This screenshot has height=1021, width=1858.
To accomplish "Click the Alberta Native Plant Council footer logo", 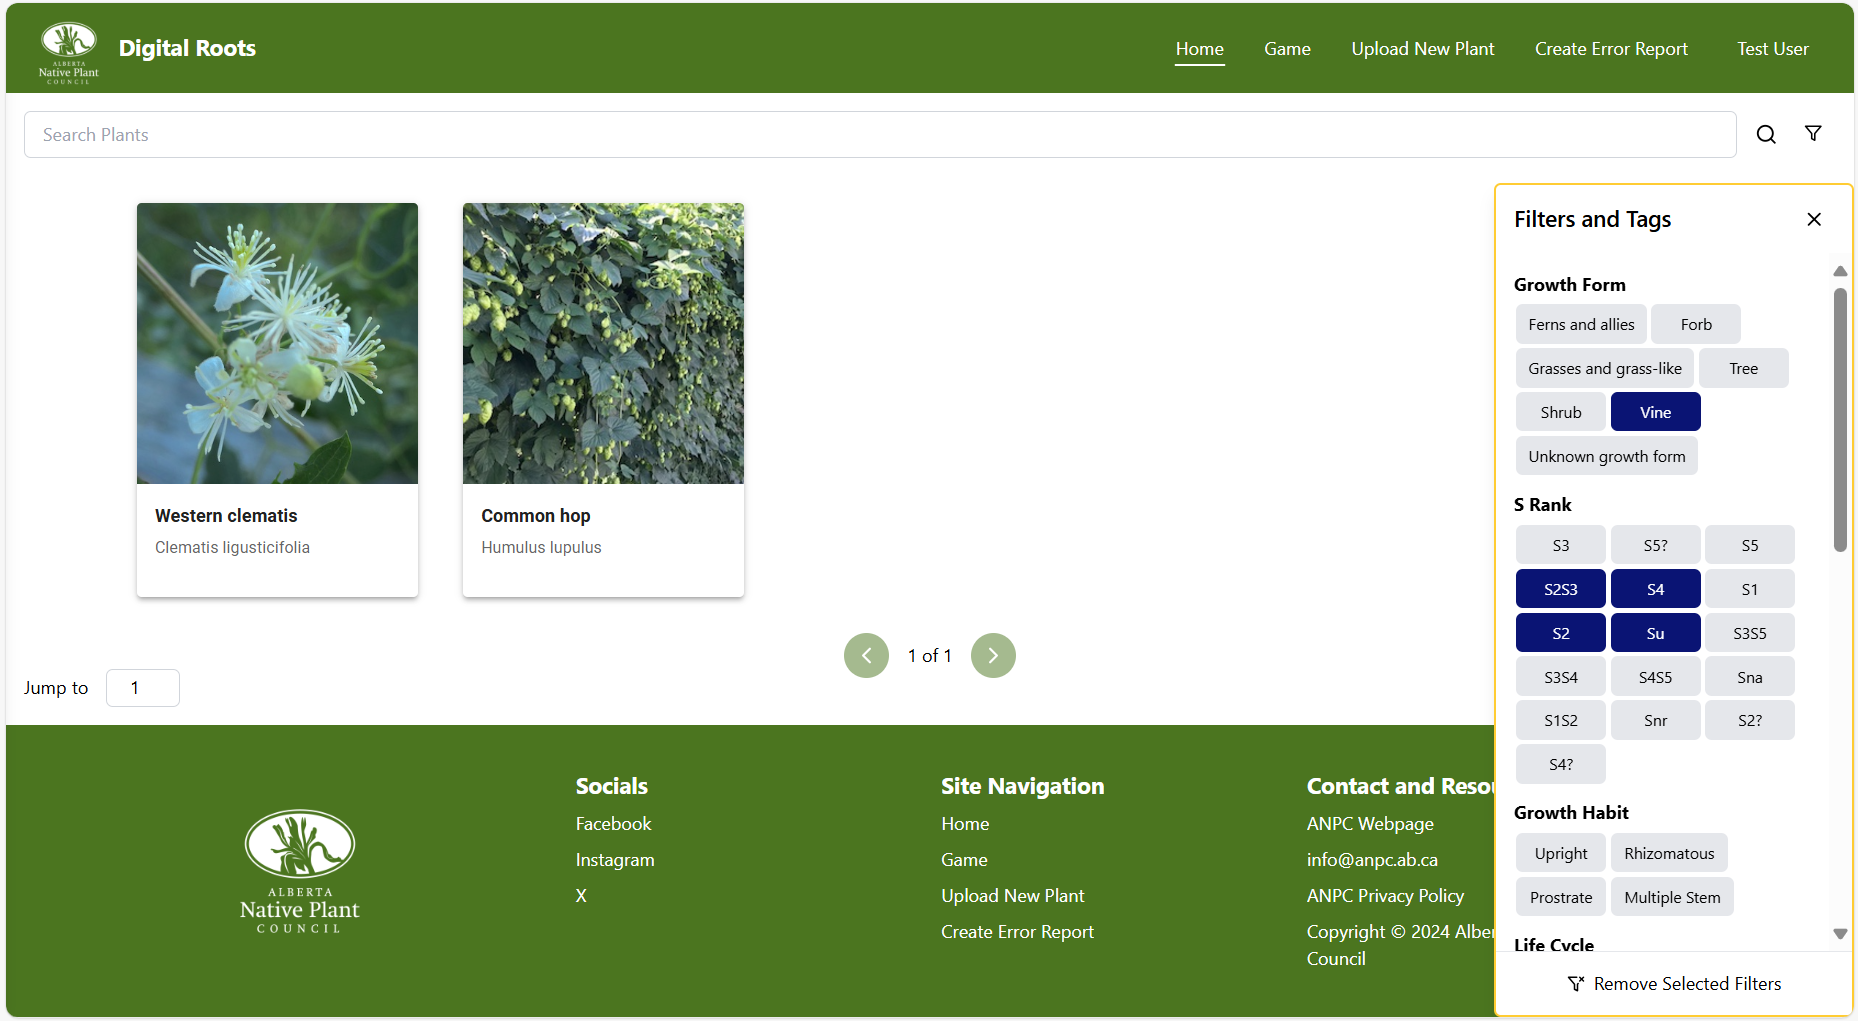I will coord(300,871).
